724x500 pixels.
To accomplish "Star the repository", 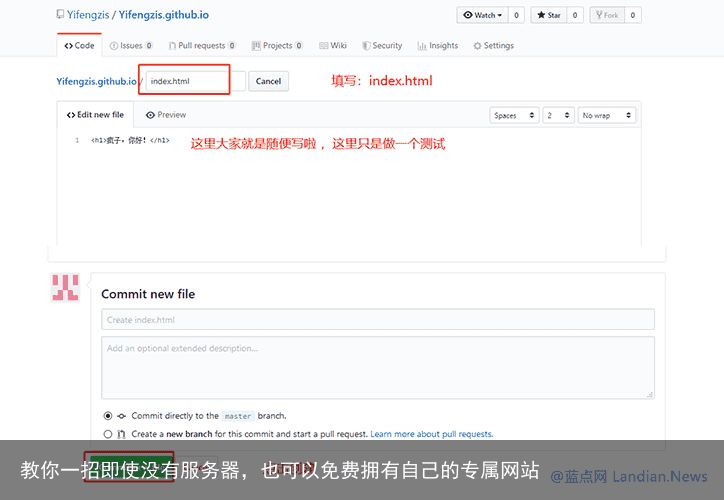I will [x=549, y=15].
